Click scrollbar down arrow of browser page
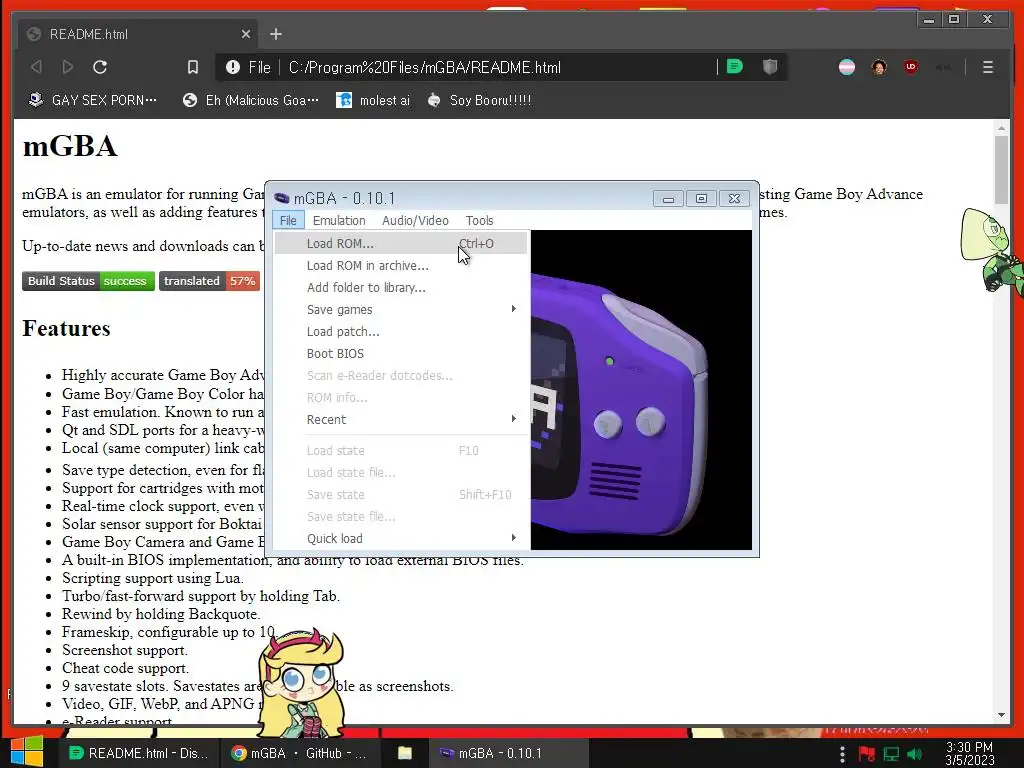The height and width of the screenshot is (768, 1024). (x=1001, y=715)
